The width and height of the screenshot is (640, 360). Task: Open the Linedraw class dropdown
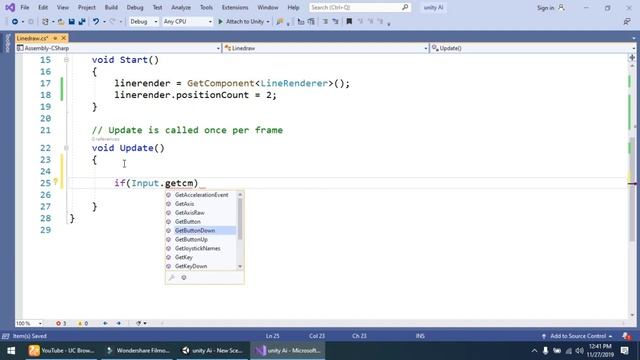coord(325,48)
